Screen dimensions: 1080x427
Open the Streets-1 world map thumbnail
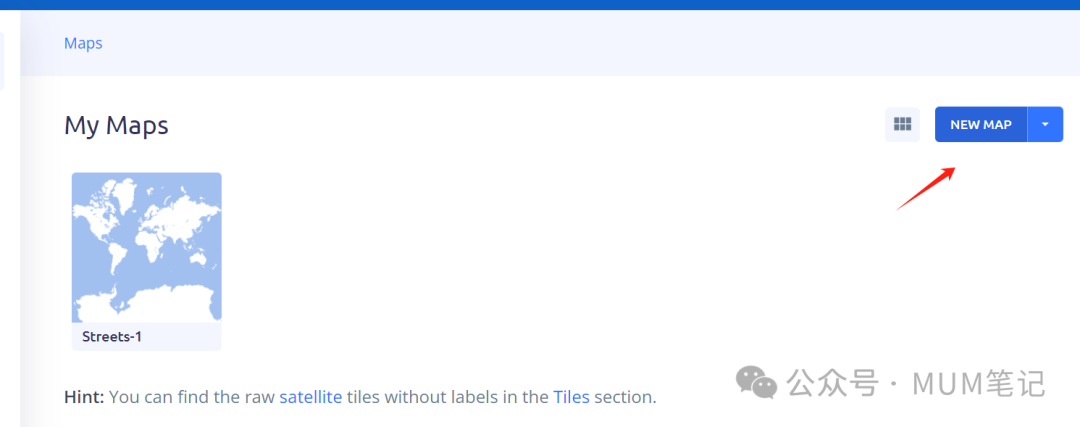147,247
